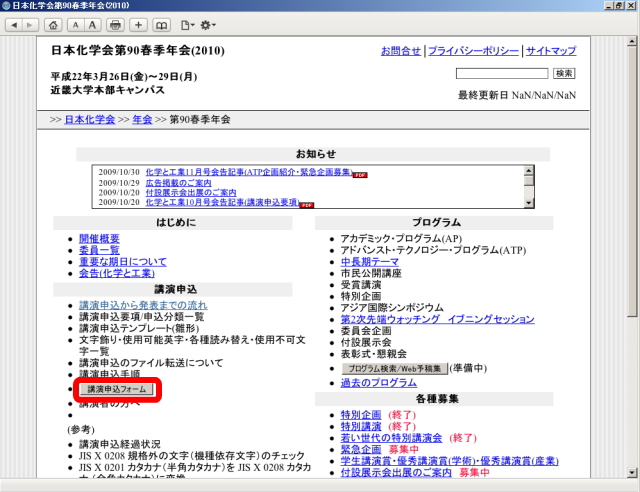Click 講演申込テンプレート(雛形) text
Image resolution: width=640 pixels, height=492 pixels.
139,328
